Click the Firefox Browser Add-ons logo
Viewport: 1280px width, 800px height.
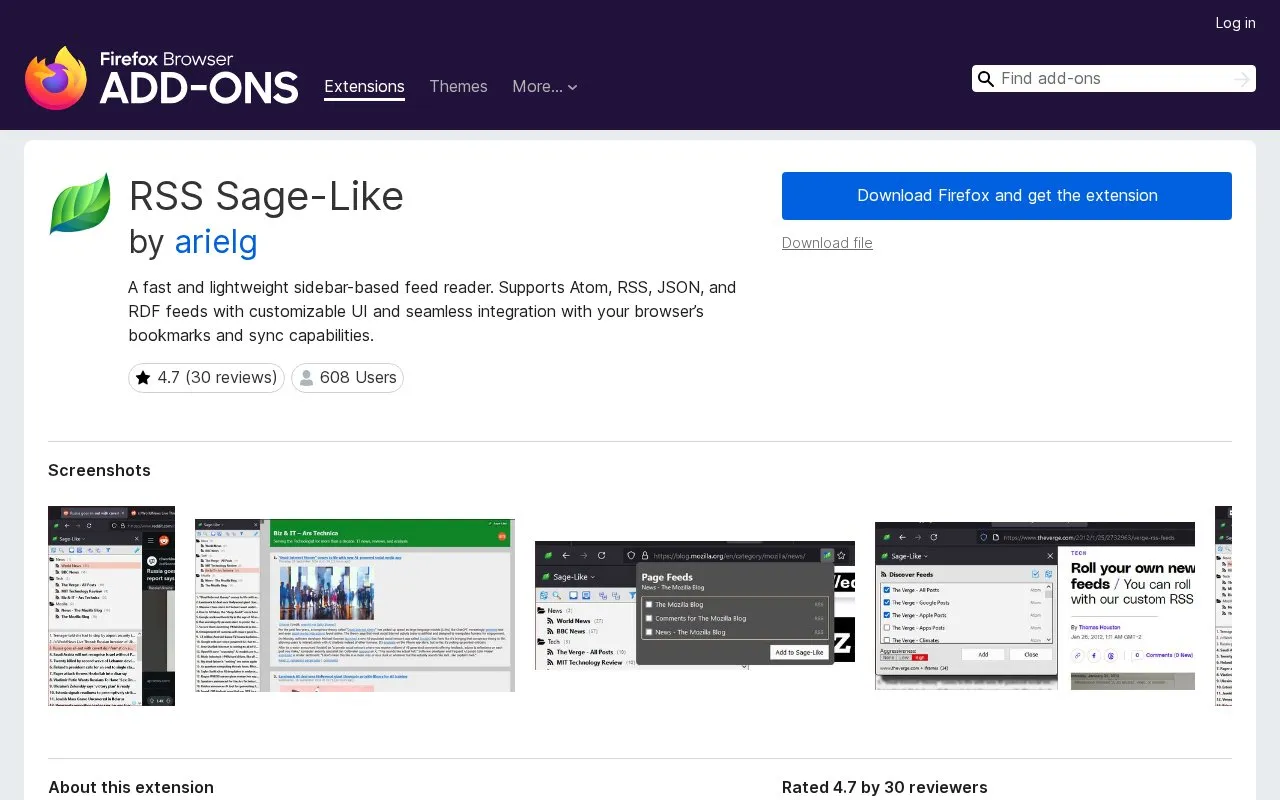tap(162, 78)
